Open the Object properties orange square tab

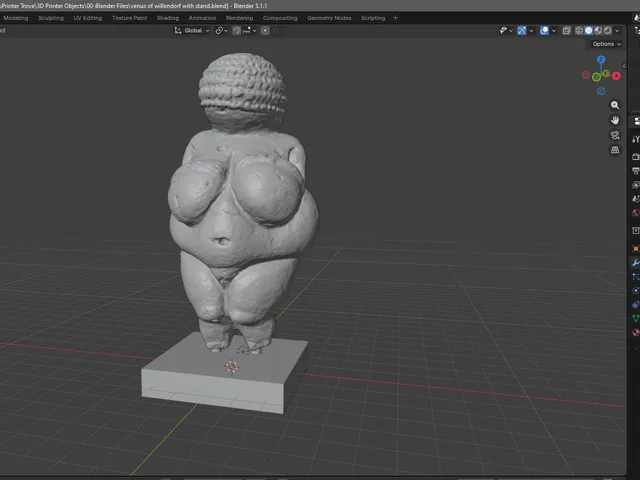tap(635, 249)
